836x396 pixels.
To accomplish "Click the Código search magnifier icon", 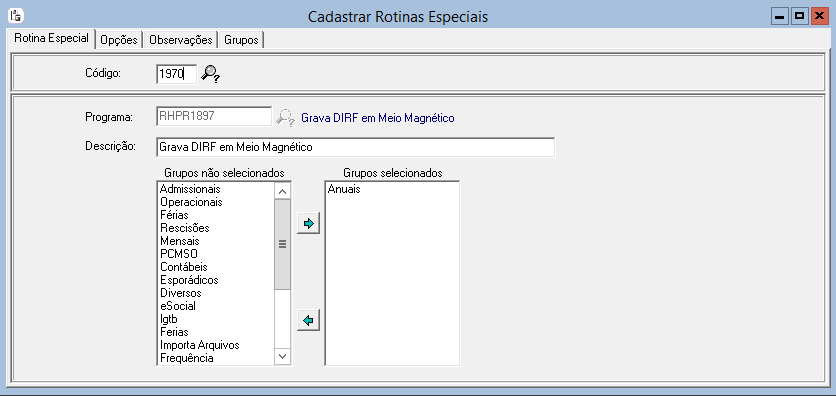I will point(210,74).
